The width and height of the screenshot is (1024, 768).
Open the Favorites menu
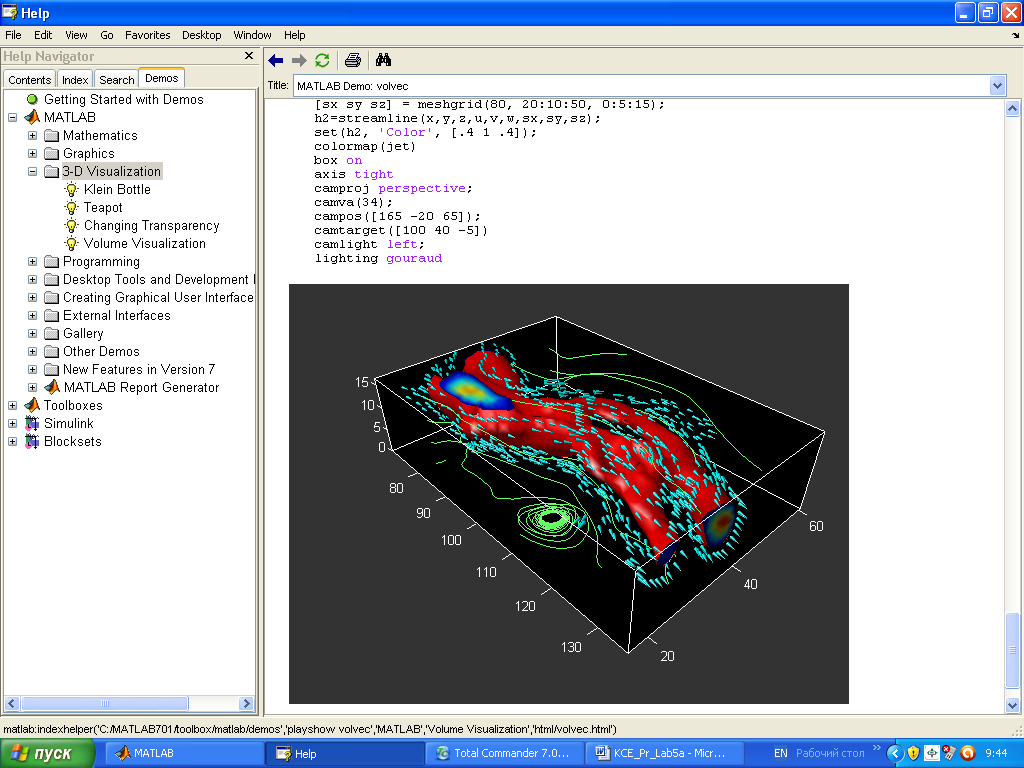tap(148, 35)
